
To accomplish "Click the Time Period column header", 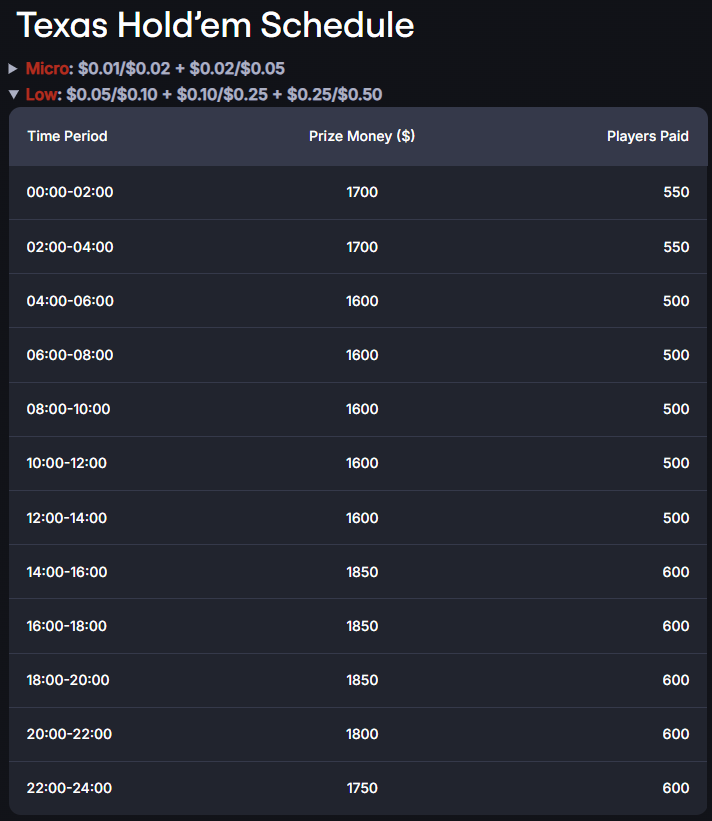I will [x=68, y=136].
